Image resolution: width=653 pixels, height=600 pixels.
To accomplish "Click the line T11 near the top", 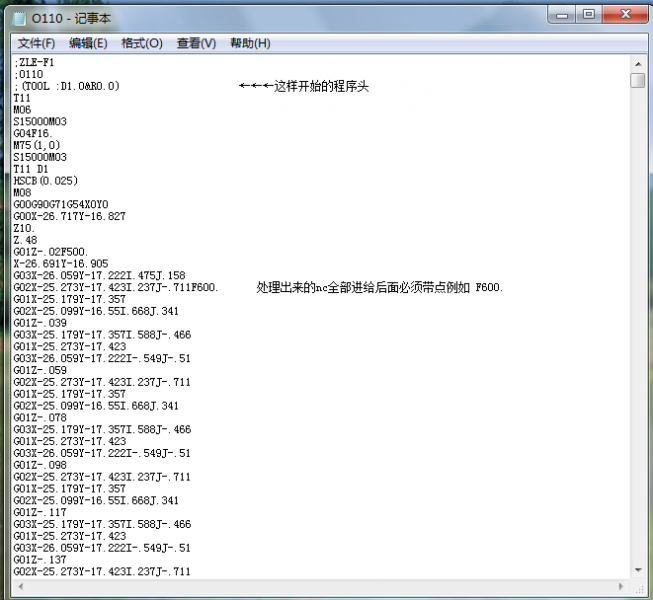I will 22,98.
